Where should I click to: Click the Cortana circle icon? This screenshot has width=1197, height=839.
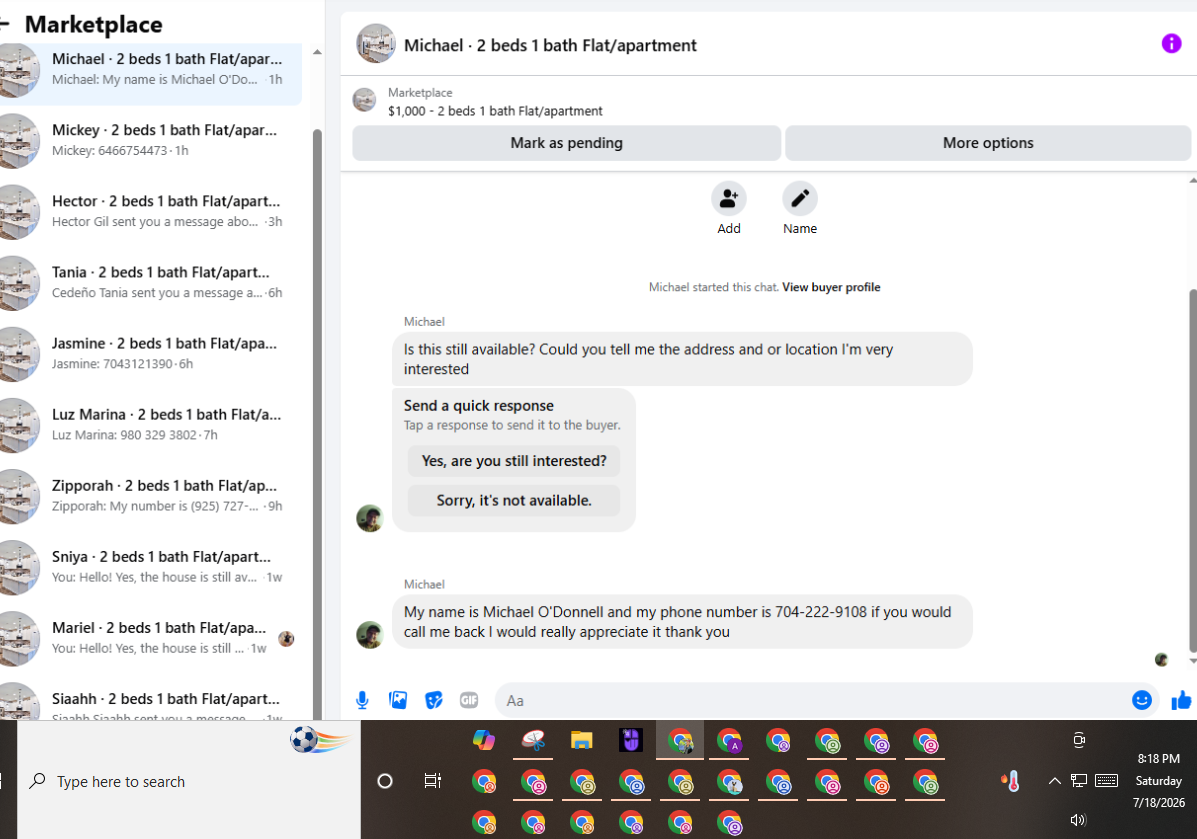(385, 781)
